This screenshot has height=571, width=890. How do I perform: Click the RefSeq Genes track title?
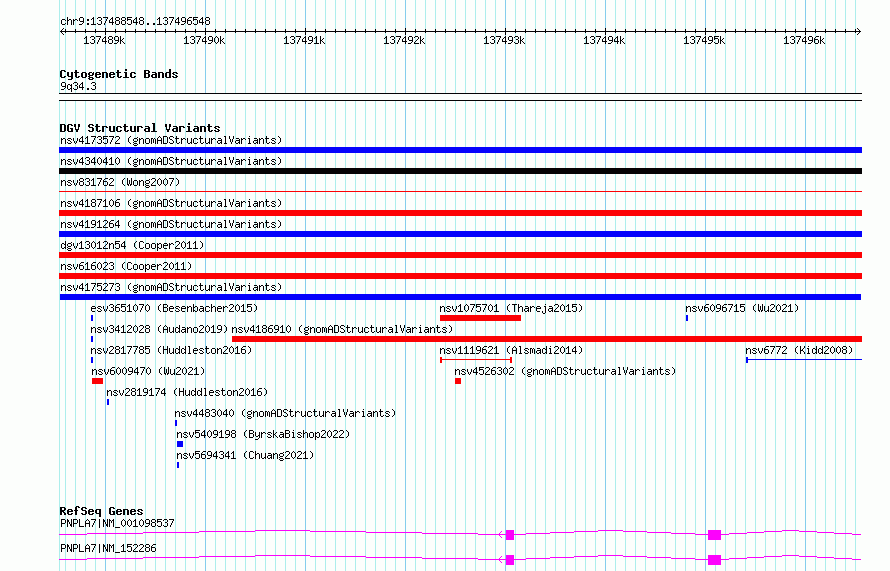(101, 511)
